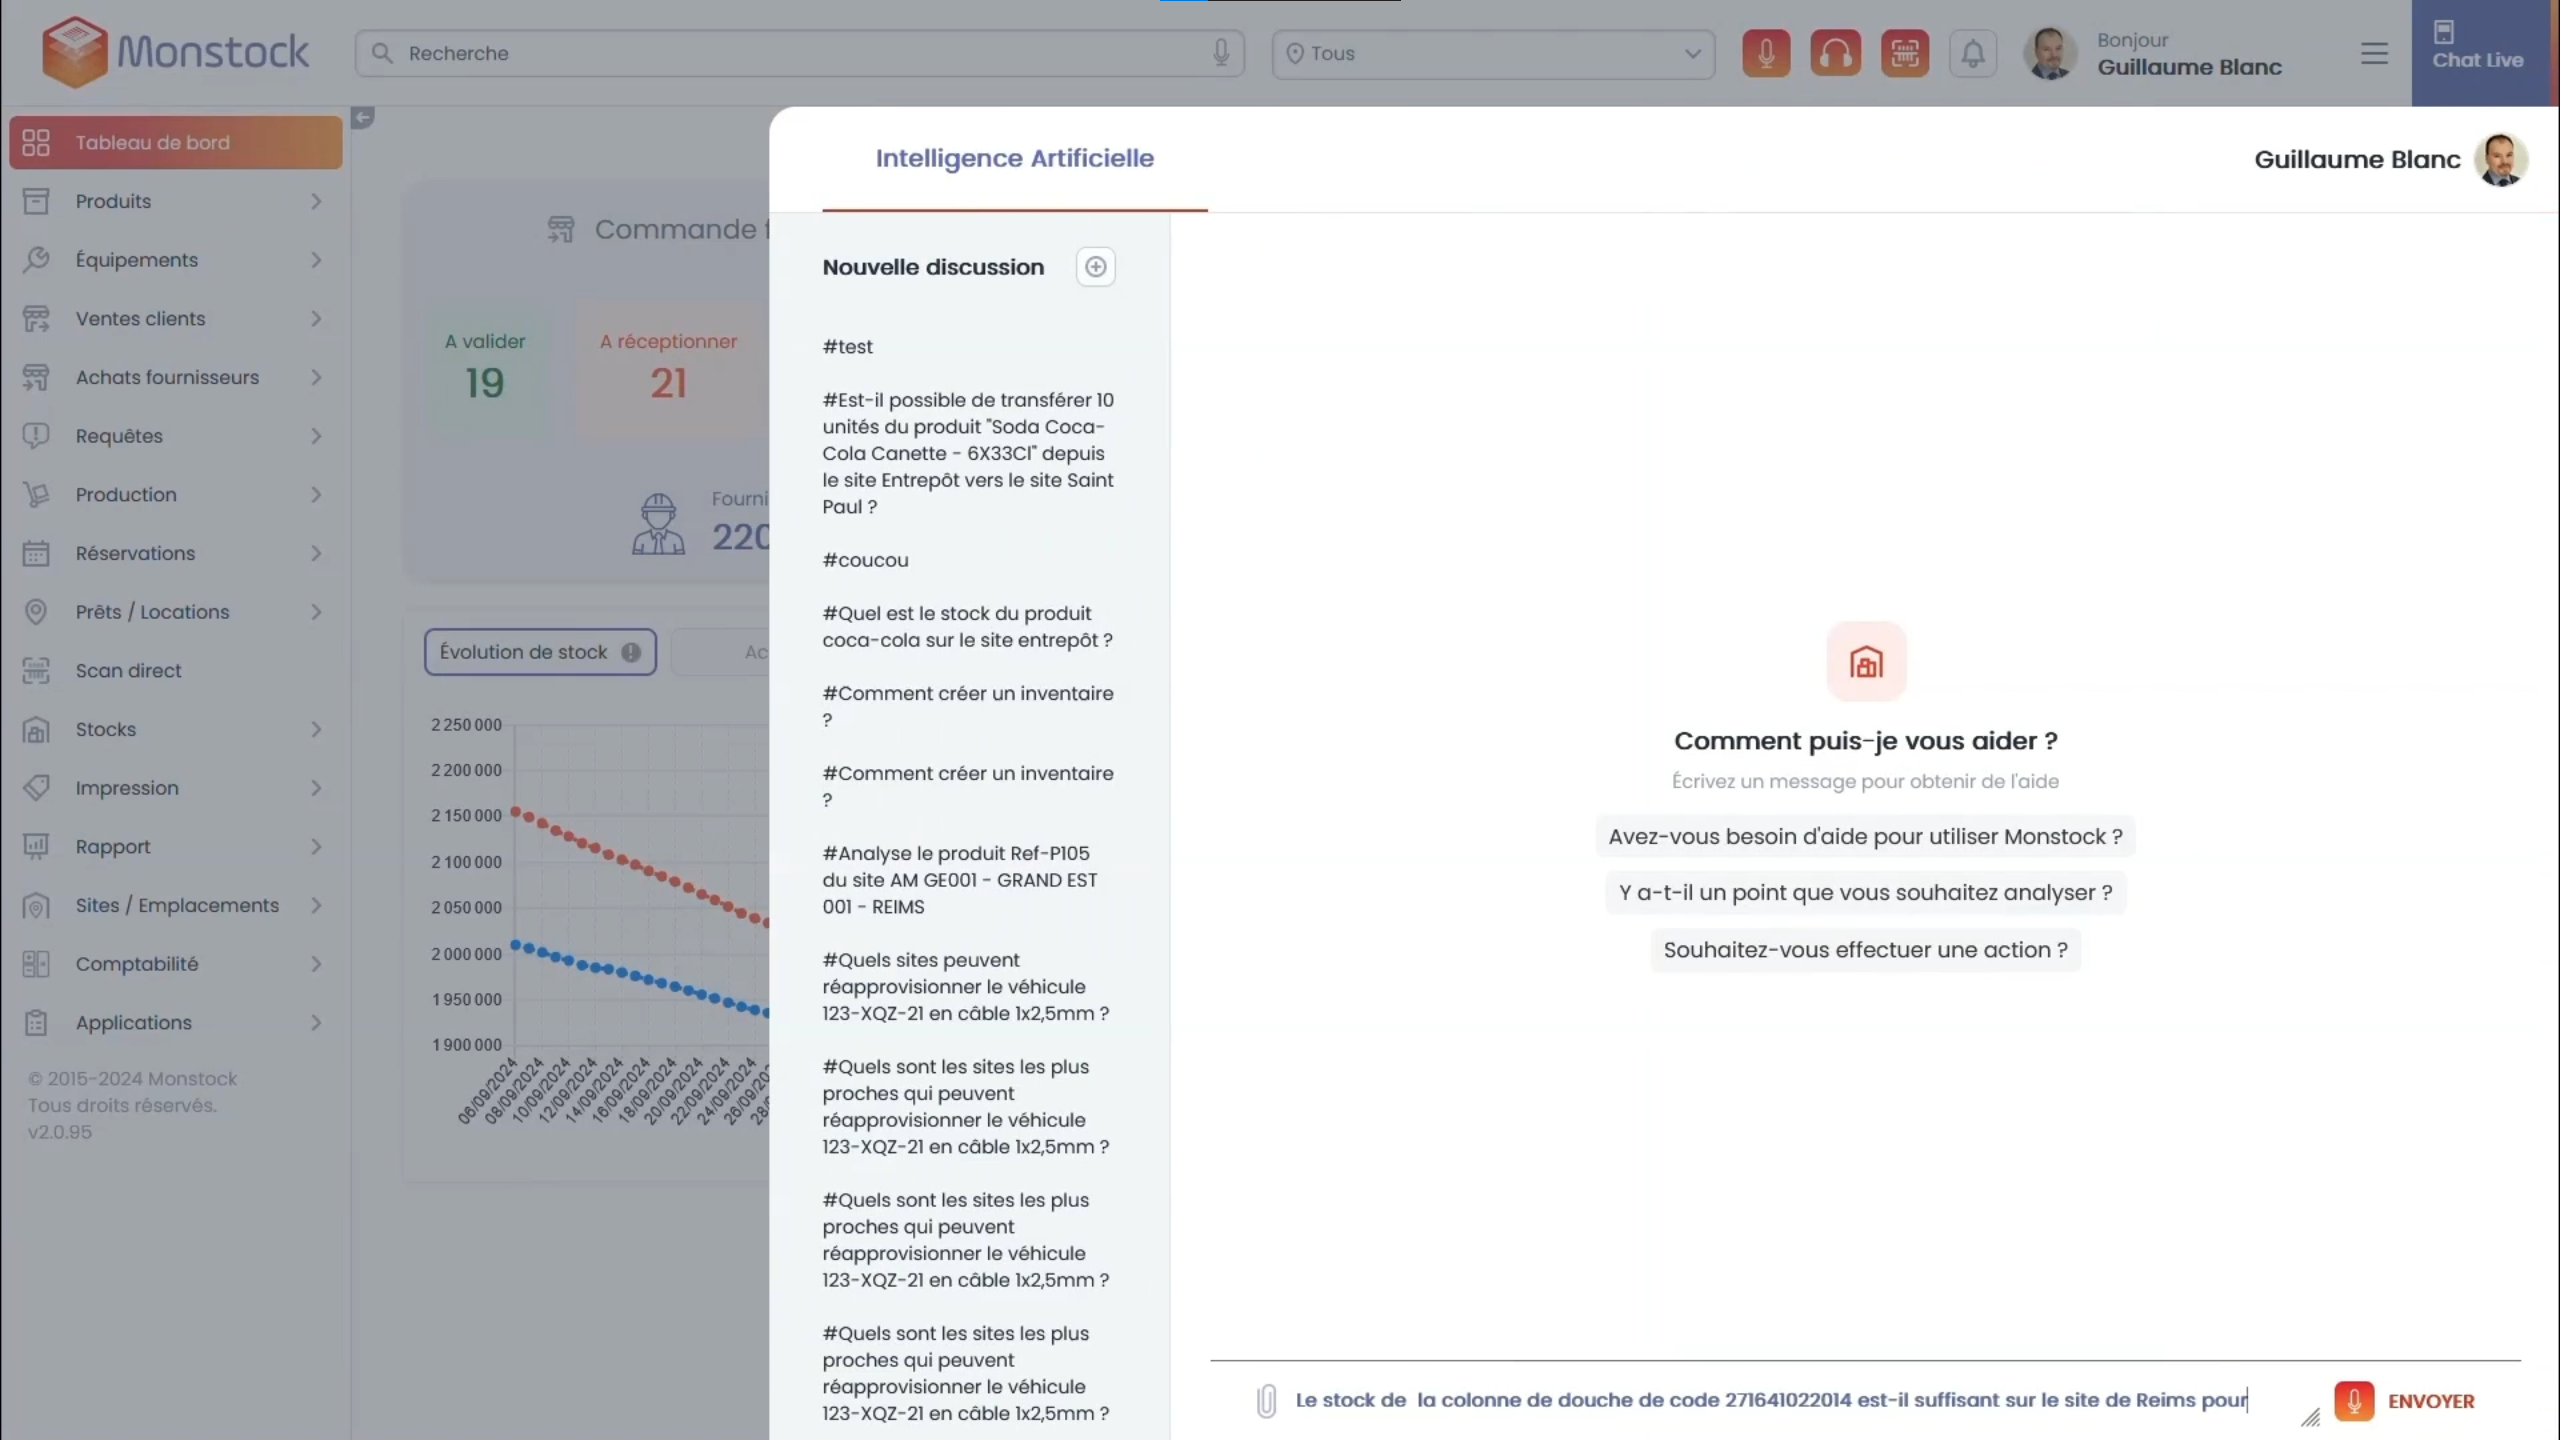Click suggestion about help using Monstock
The width and height of the screenshot is (2560, 1440).
1865,837
